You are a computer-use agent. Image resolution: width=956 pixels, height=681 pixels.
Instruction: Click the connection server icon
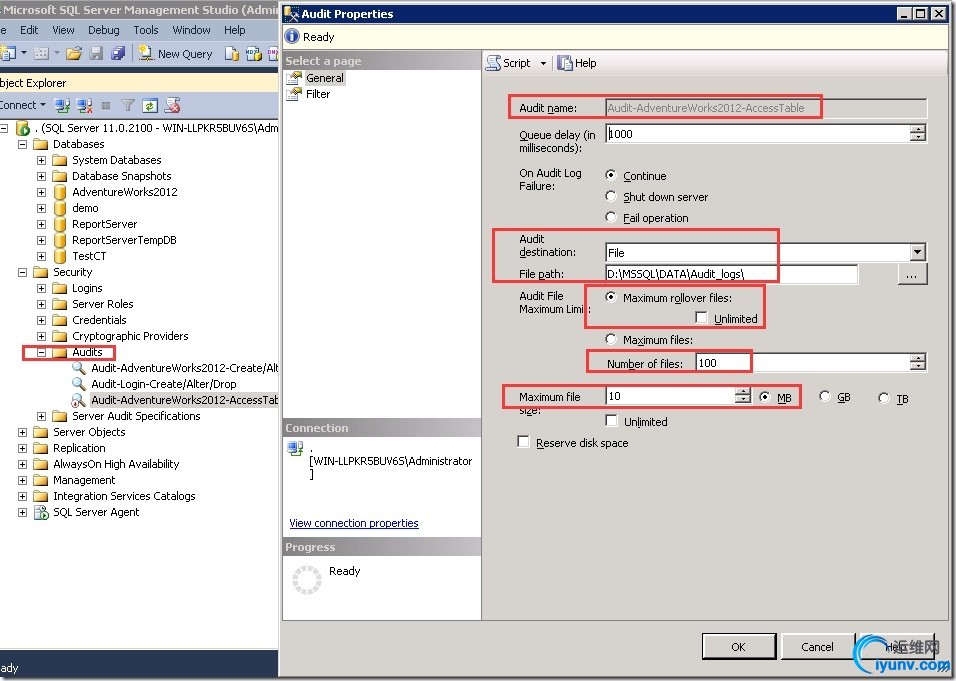295,448
